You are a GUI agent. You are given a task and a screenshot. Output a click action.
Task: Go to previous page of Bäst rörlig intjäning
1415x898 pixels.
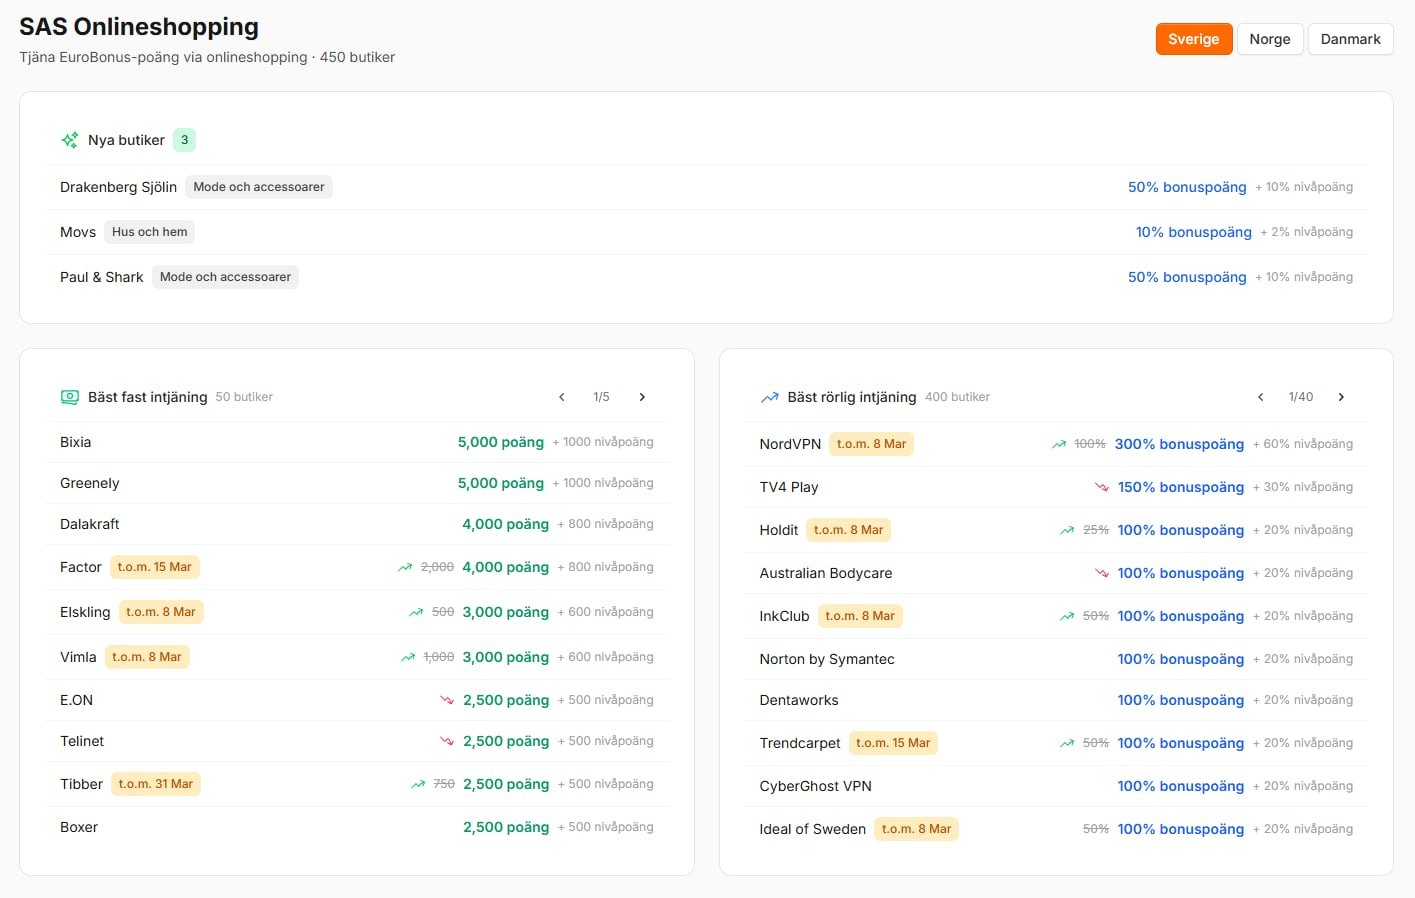(x=1261, y=397)
